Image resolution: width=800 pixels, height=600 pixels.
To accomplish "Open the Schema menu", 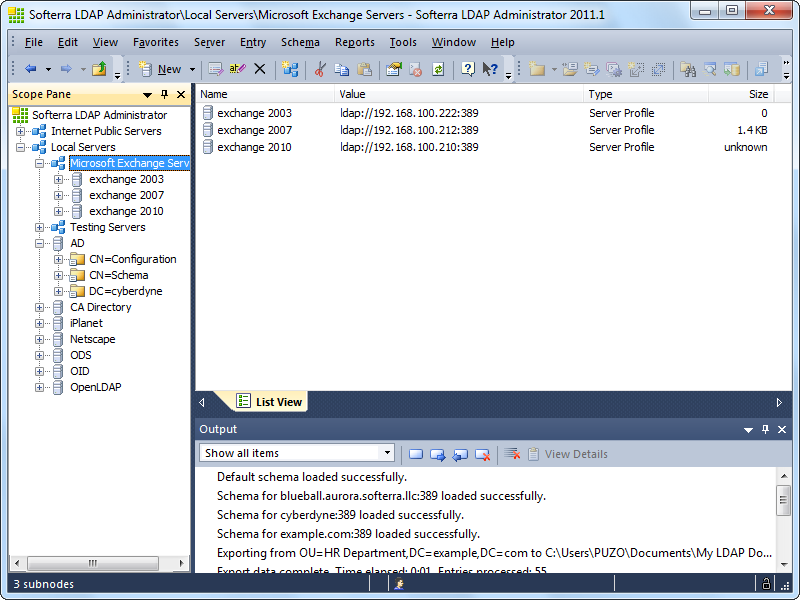I will click(300, 42).
